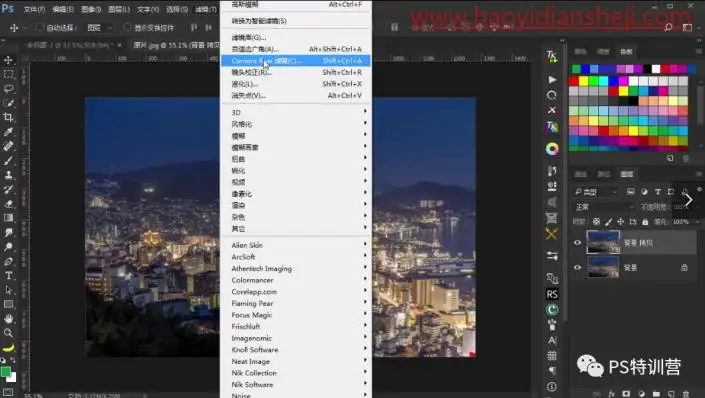Select the Dodge tool
Image resolution: width=705 pixels, height=398 pixels.
coord(8,247)
